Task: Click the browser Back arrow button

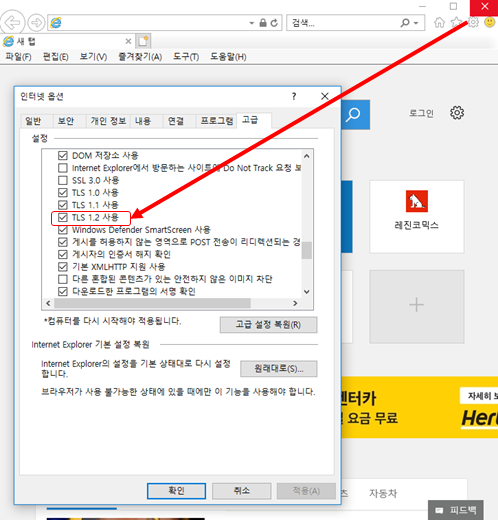Action: (12, 23)
